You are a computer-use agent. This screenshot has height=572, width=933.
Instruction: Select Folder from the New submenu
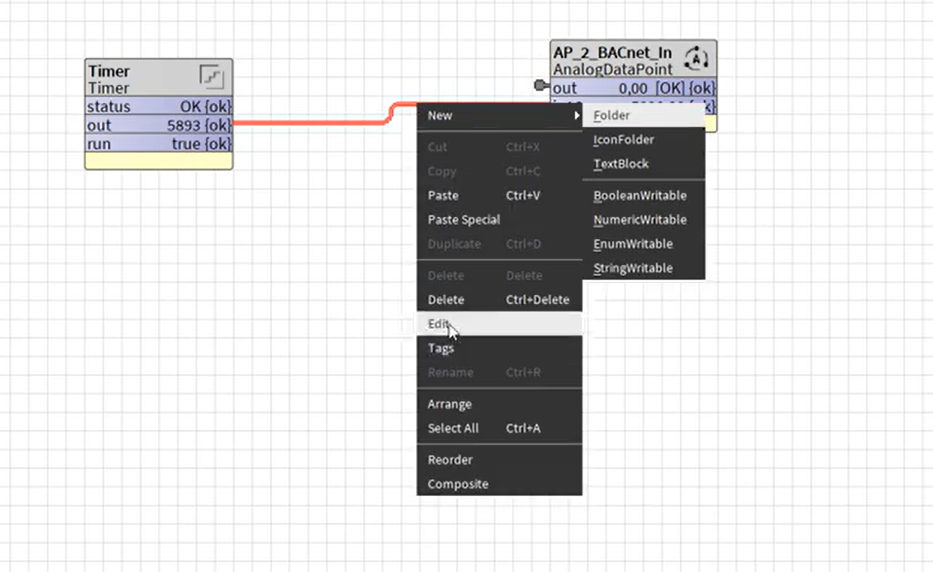(x=612, y=116)
